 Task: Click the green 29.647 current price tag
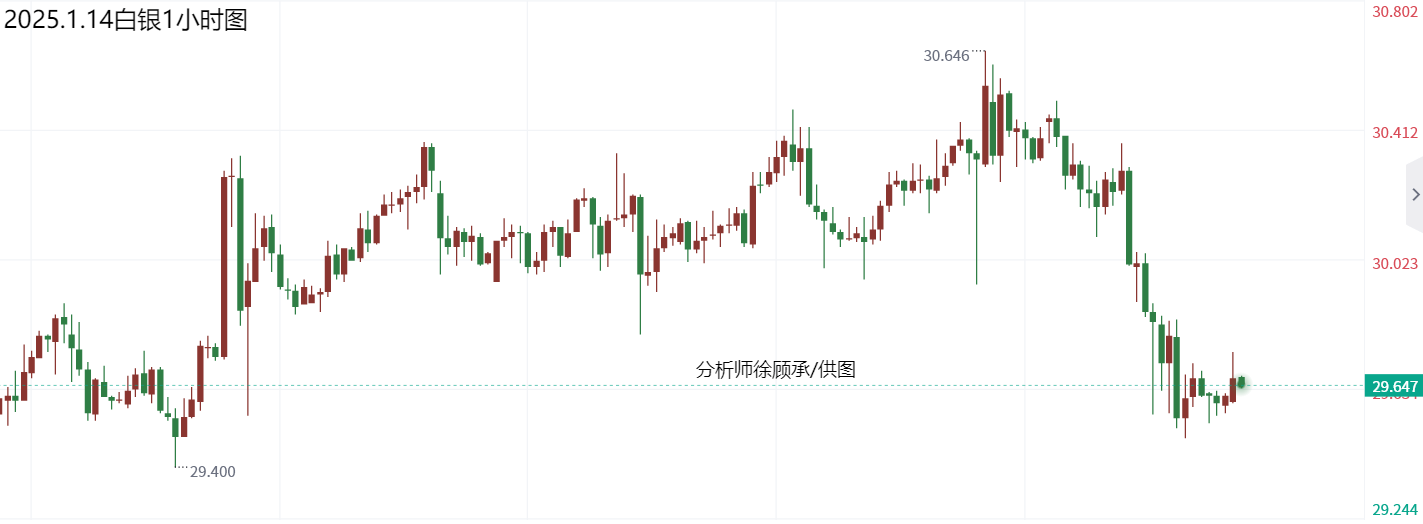(x=1393, y=386)
